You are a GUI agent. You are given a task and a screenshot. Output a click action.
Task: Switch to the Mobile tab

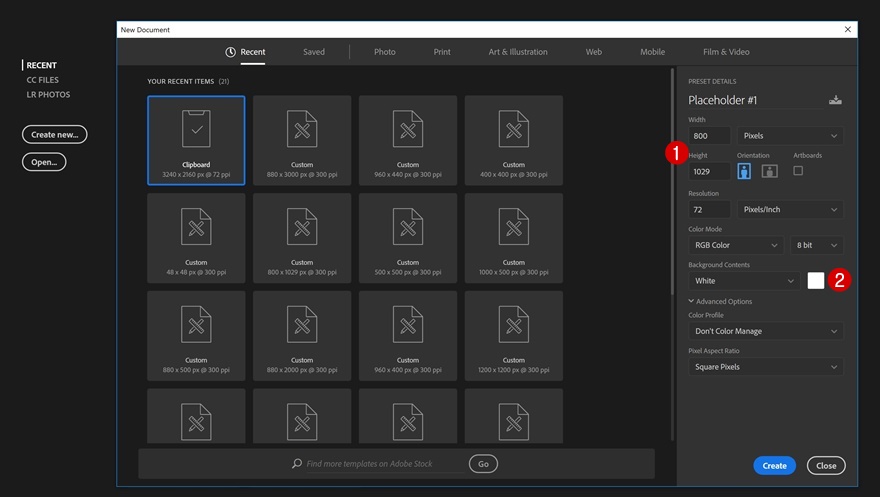(652, 52)
